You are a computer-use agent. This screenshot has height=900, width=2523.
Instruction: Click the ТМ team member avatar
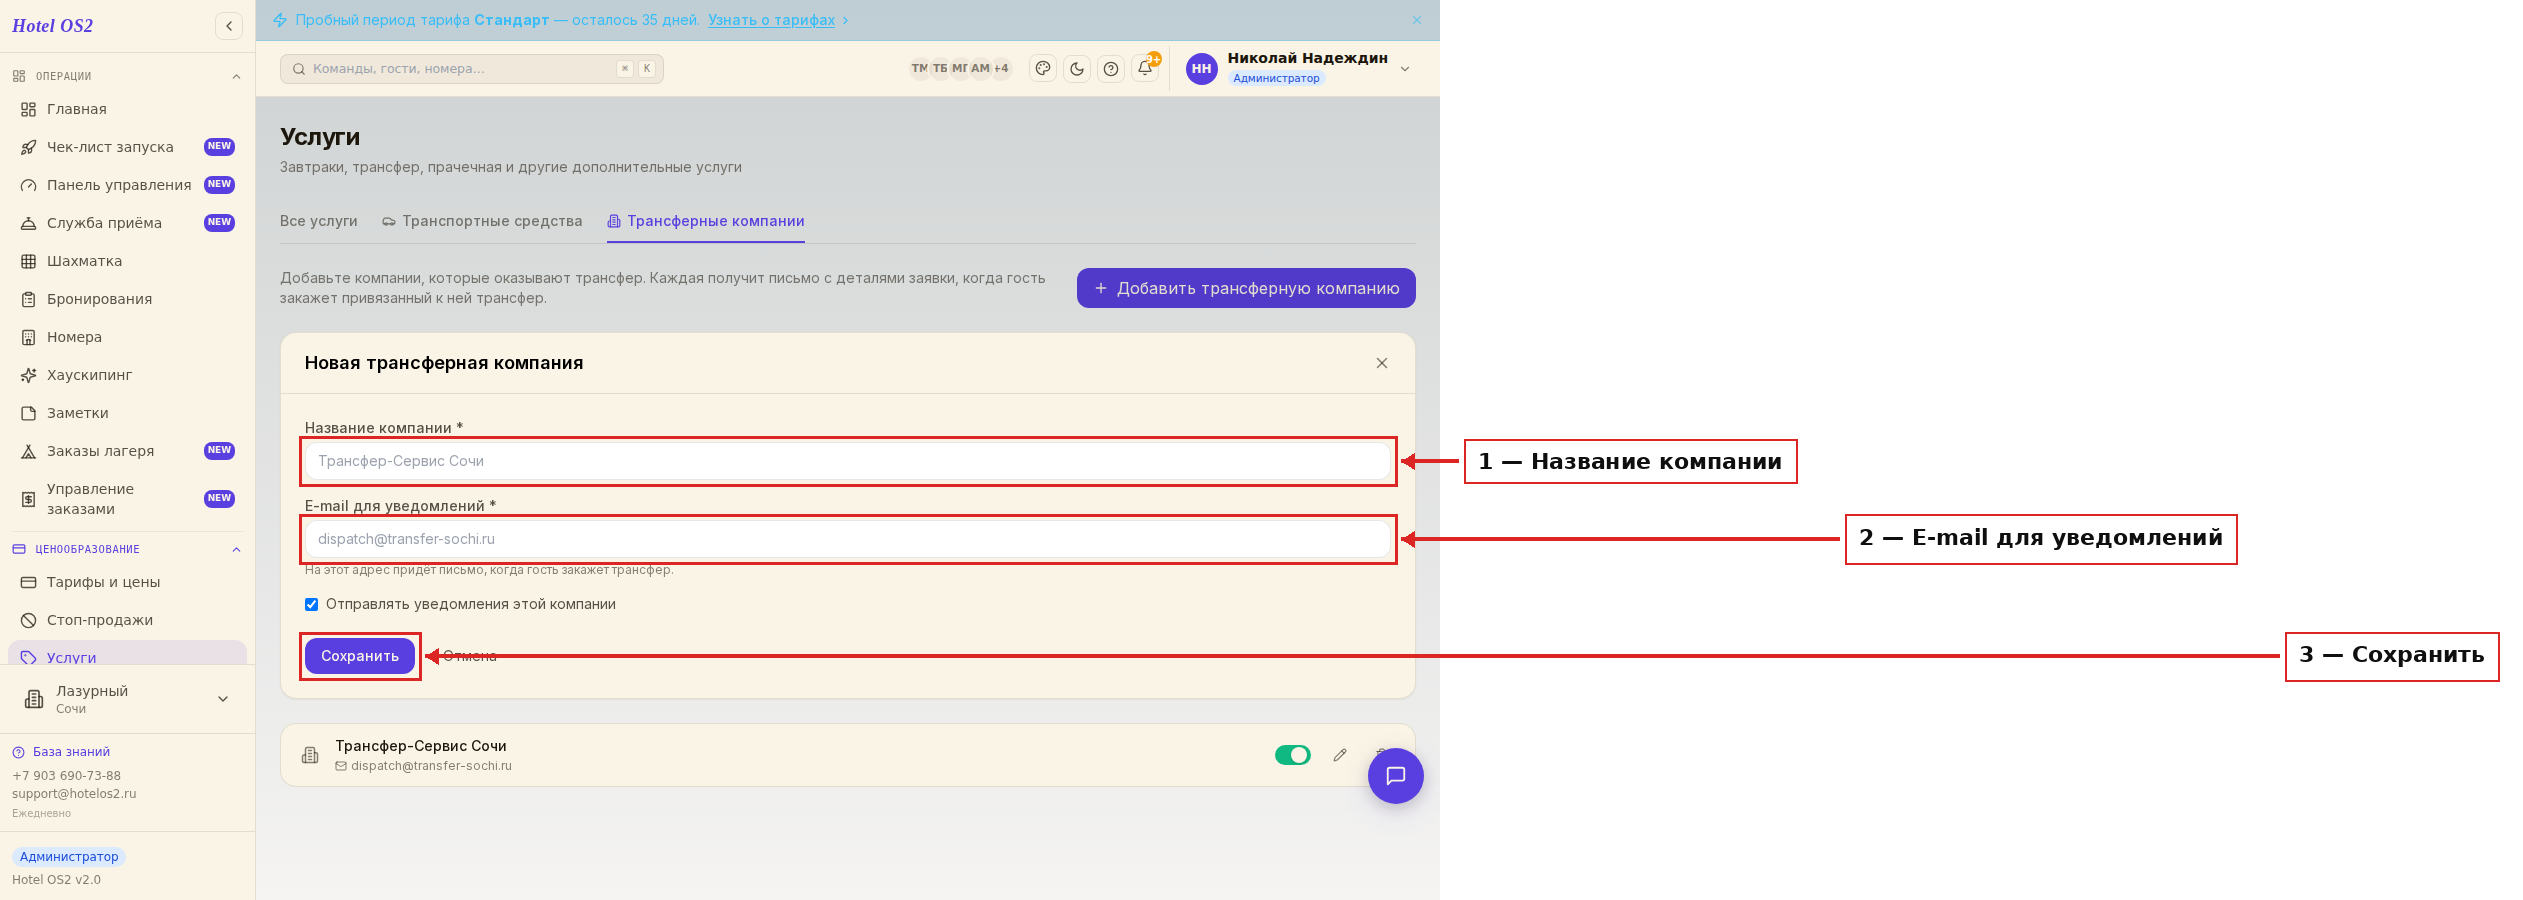[919, 68]
